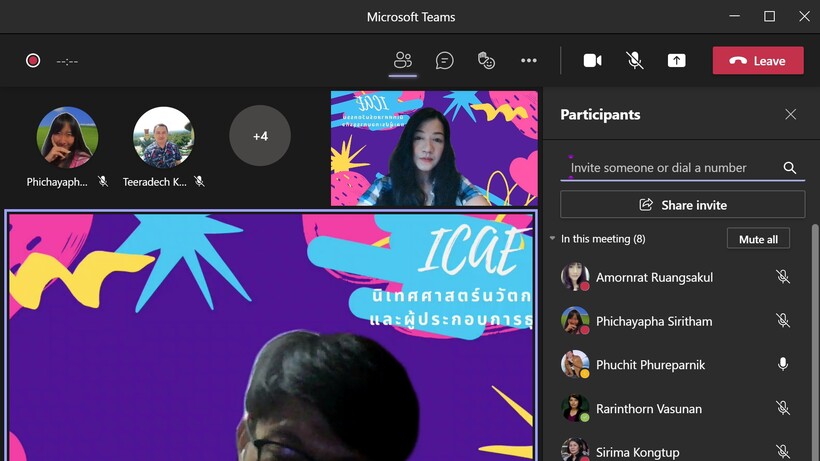Show the +4 additional participants
The image size is (820, 461).
coord(260,136)
